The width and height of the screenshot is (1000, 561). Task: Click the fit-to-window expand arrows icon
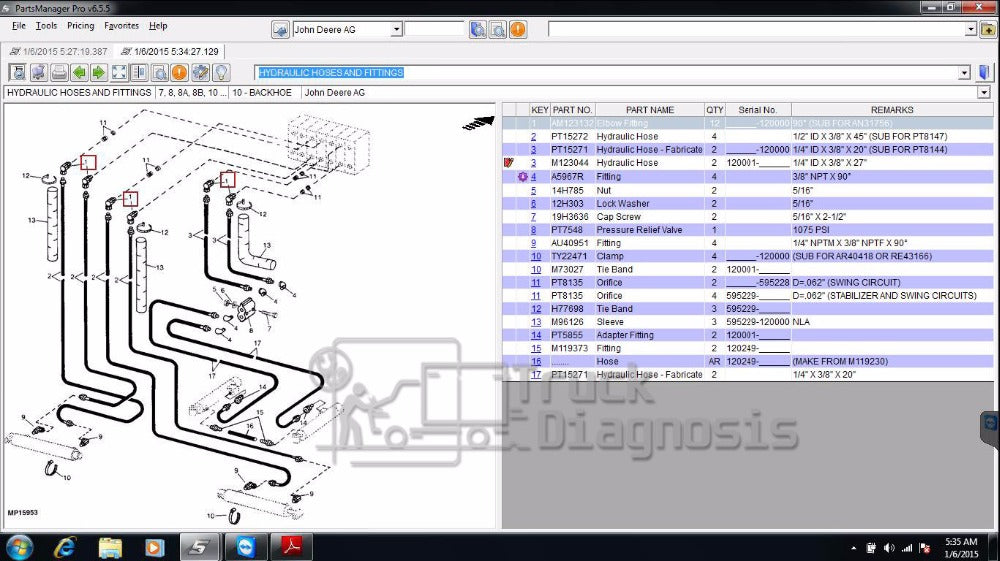point(119,72)
